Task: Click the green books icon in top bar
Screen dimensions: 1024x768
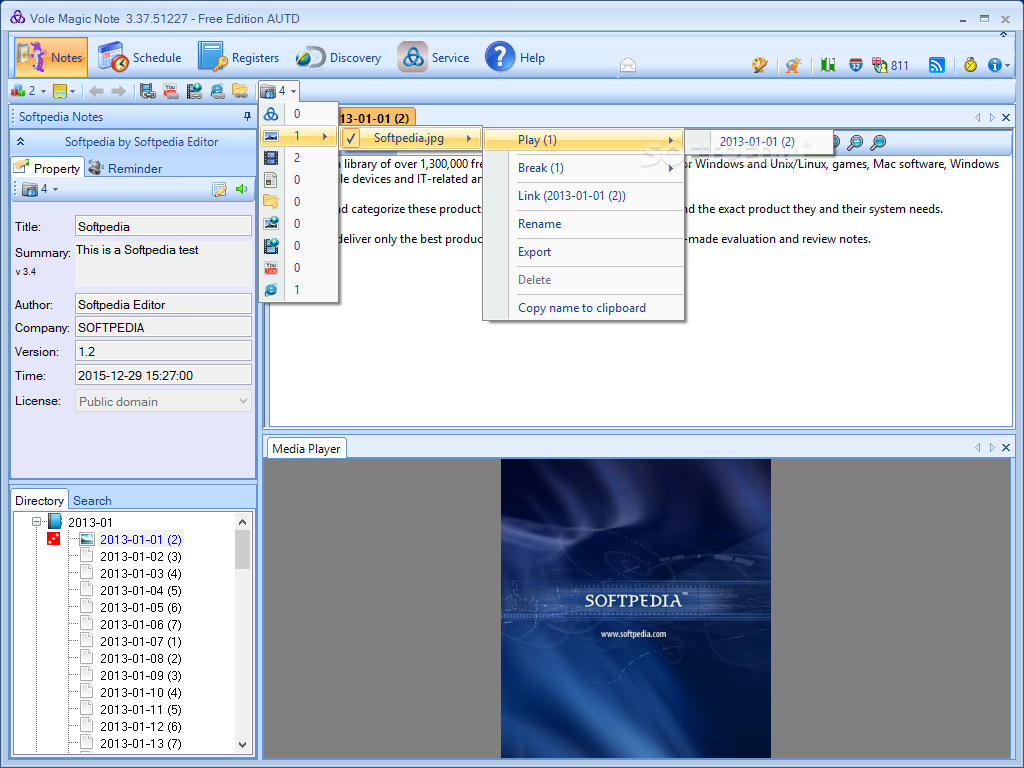Action: click(x=828, y=65)
